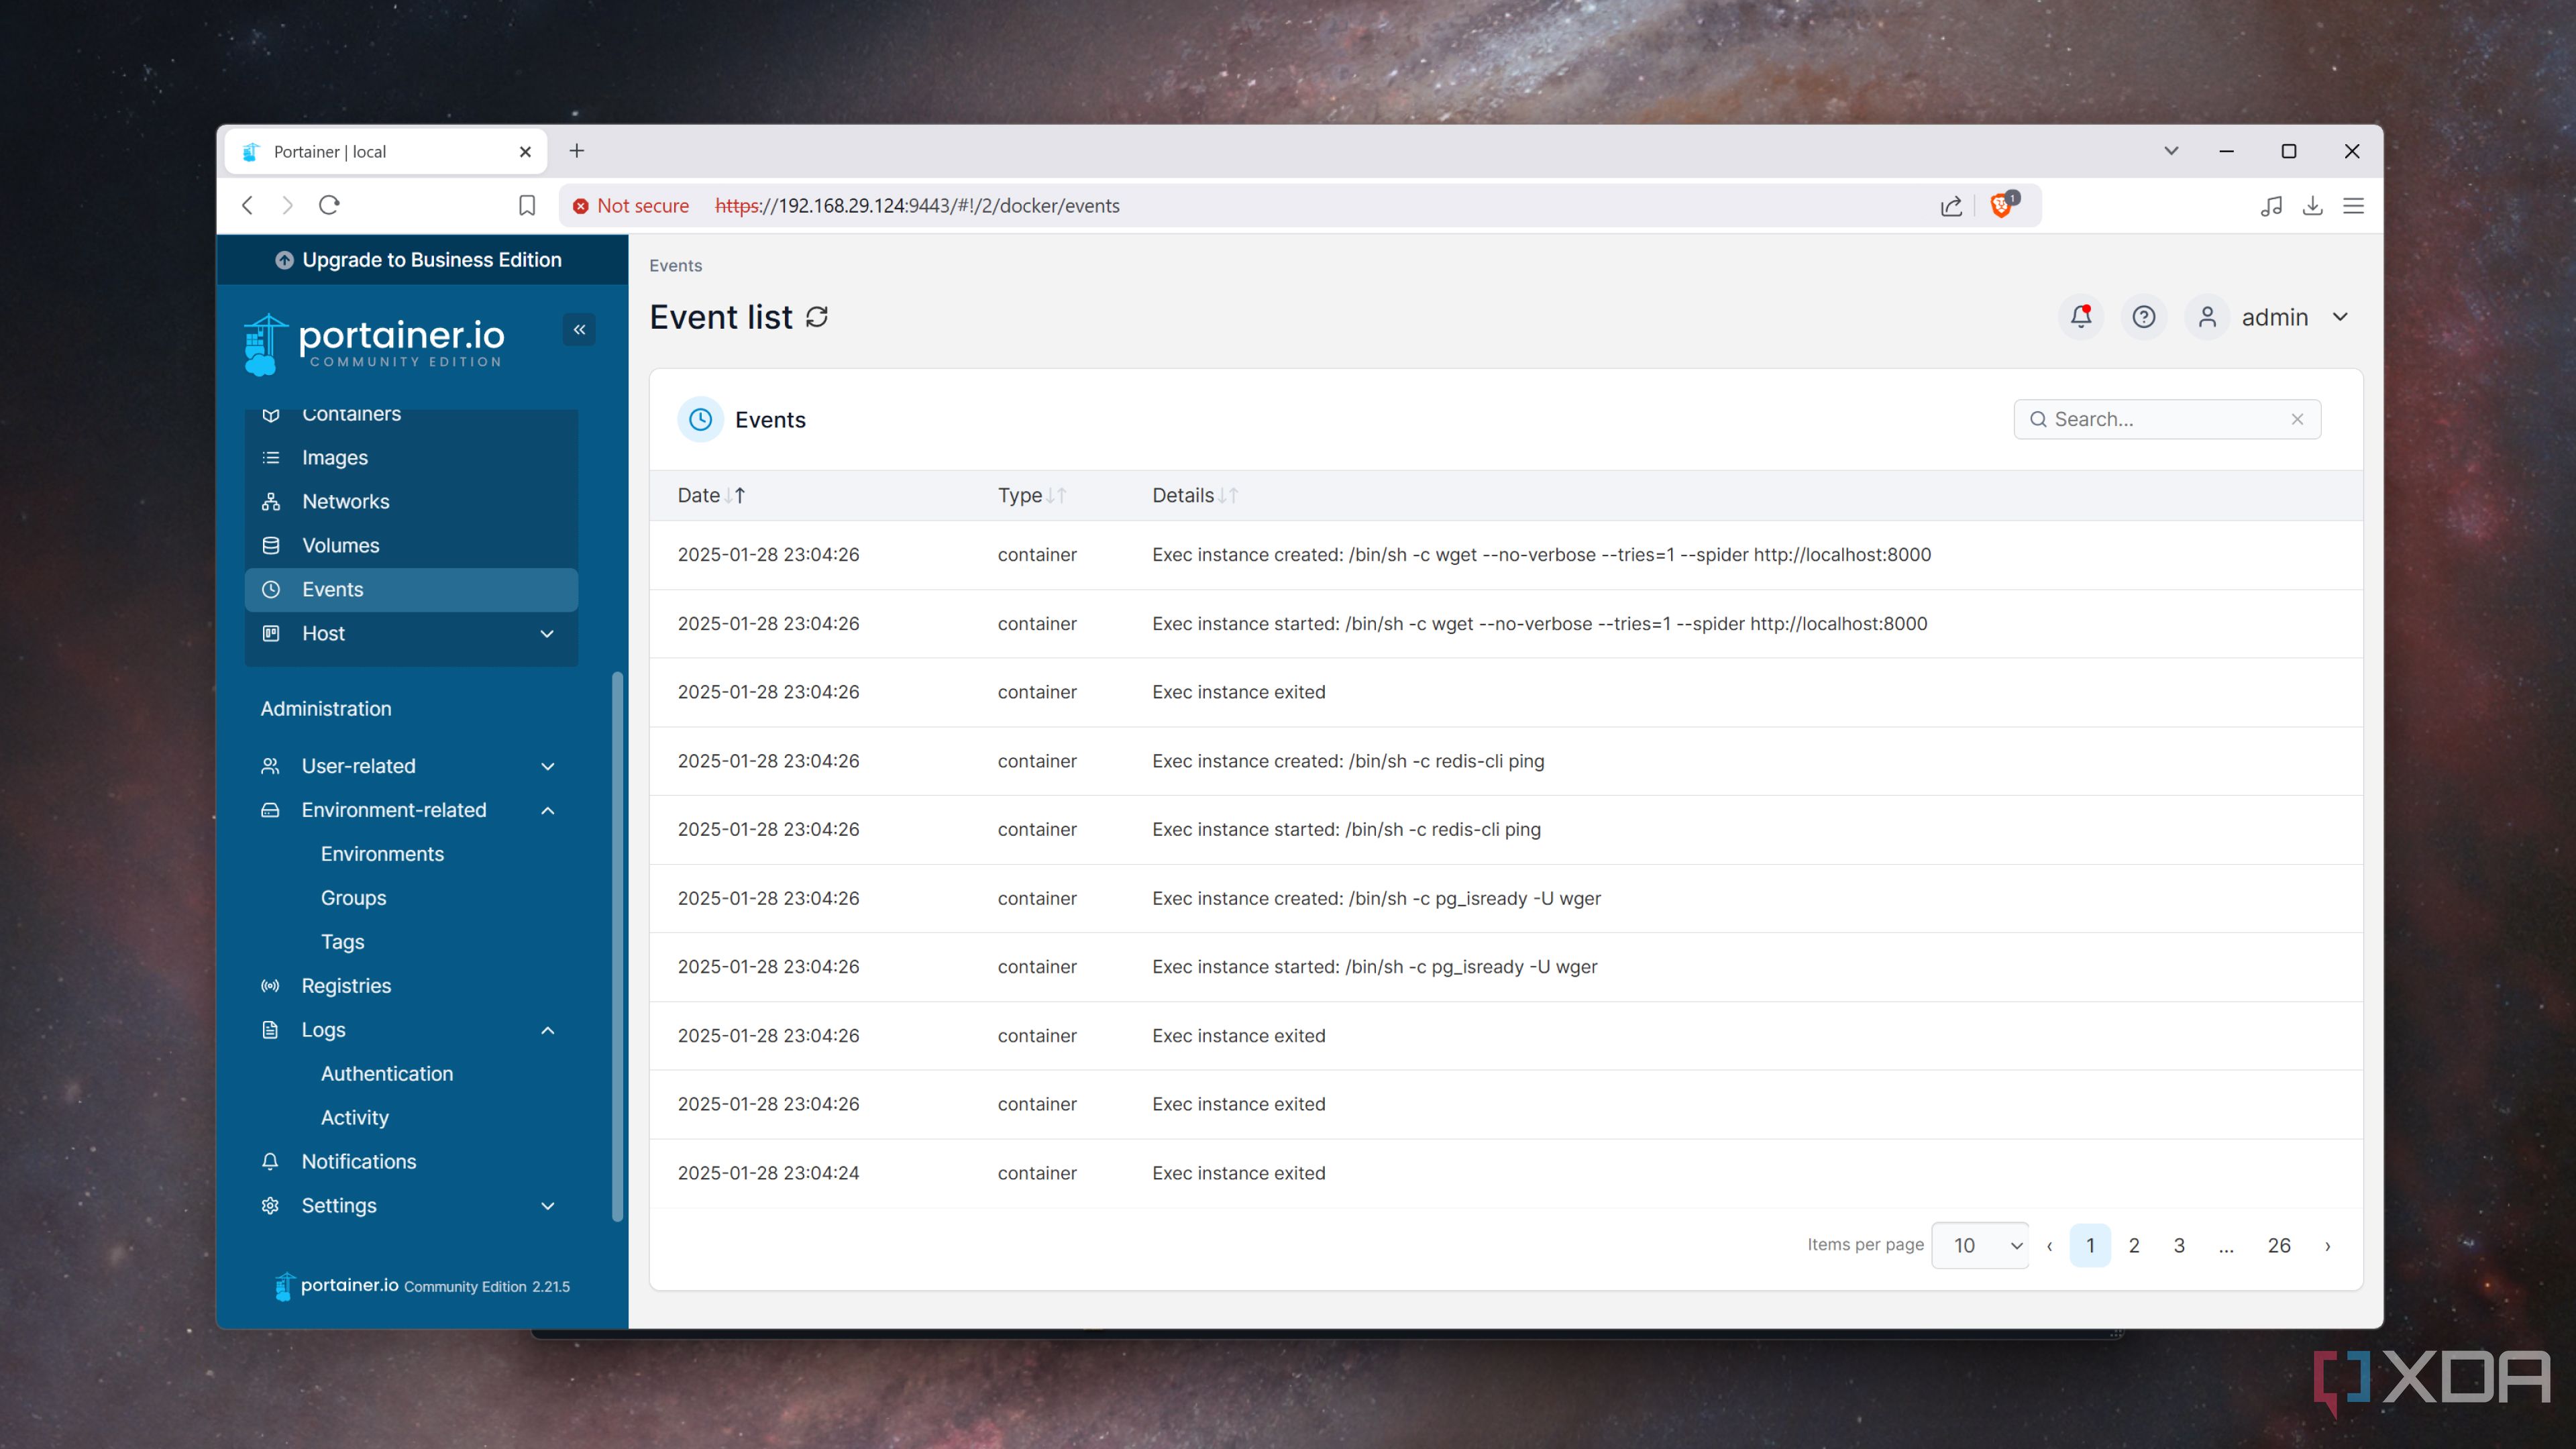
Task: Open Brave Shields lion icon
Action: 2002,205
